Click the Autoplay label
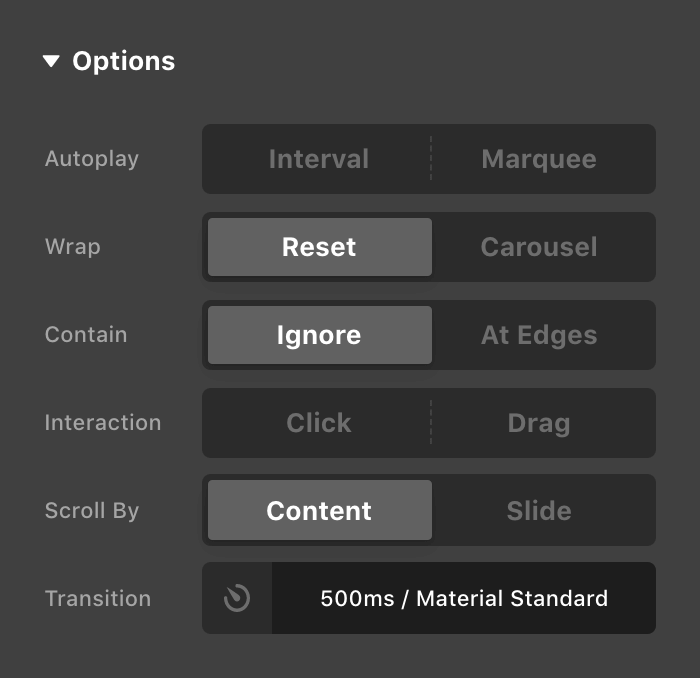Image resolution: width=700 pixels, height=678 pixels. coord(92,159)
